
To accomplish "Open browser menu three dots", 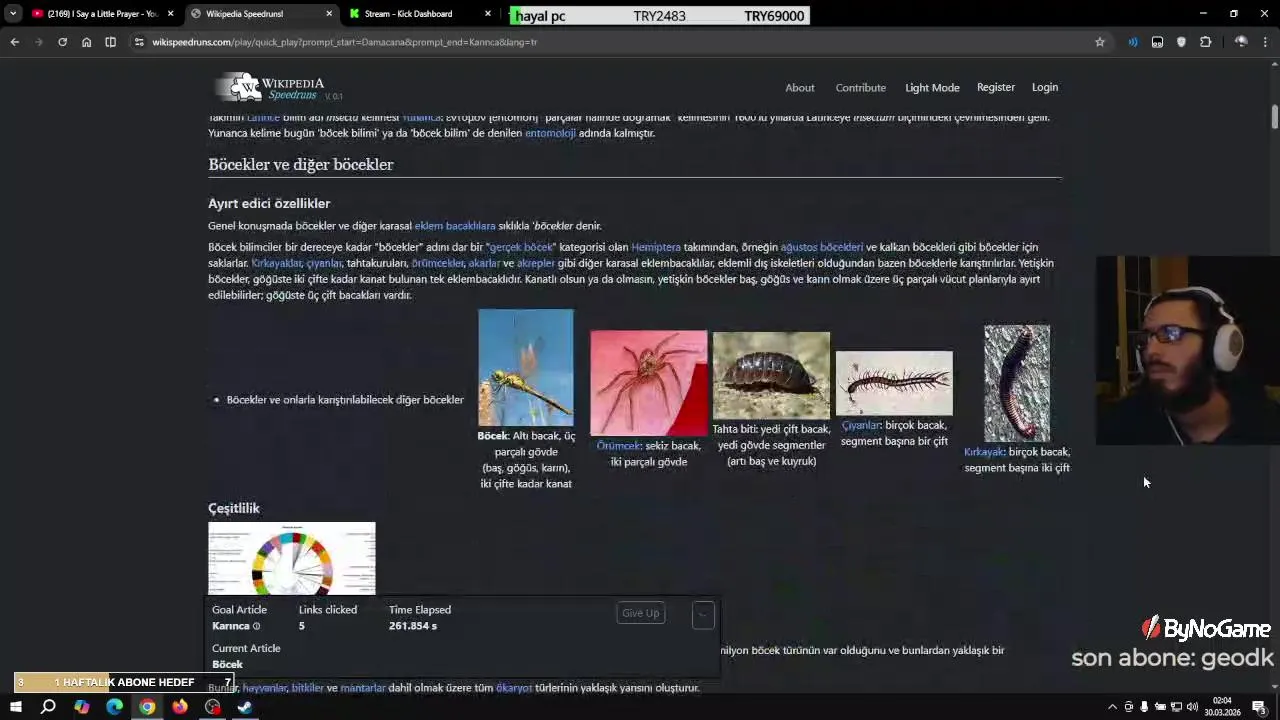I will [x=1266, y=42].
